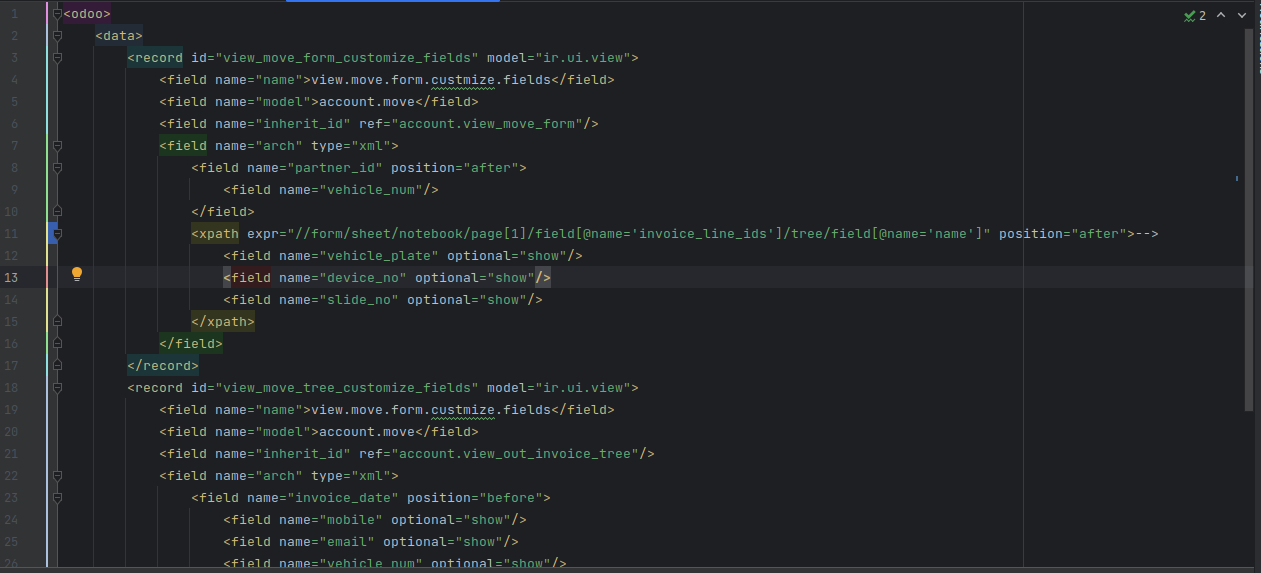This screenshot has width=1261, height=573.
Task: Collapse the <odoo> root tag fold on line 1
Action: coord(57,14)
